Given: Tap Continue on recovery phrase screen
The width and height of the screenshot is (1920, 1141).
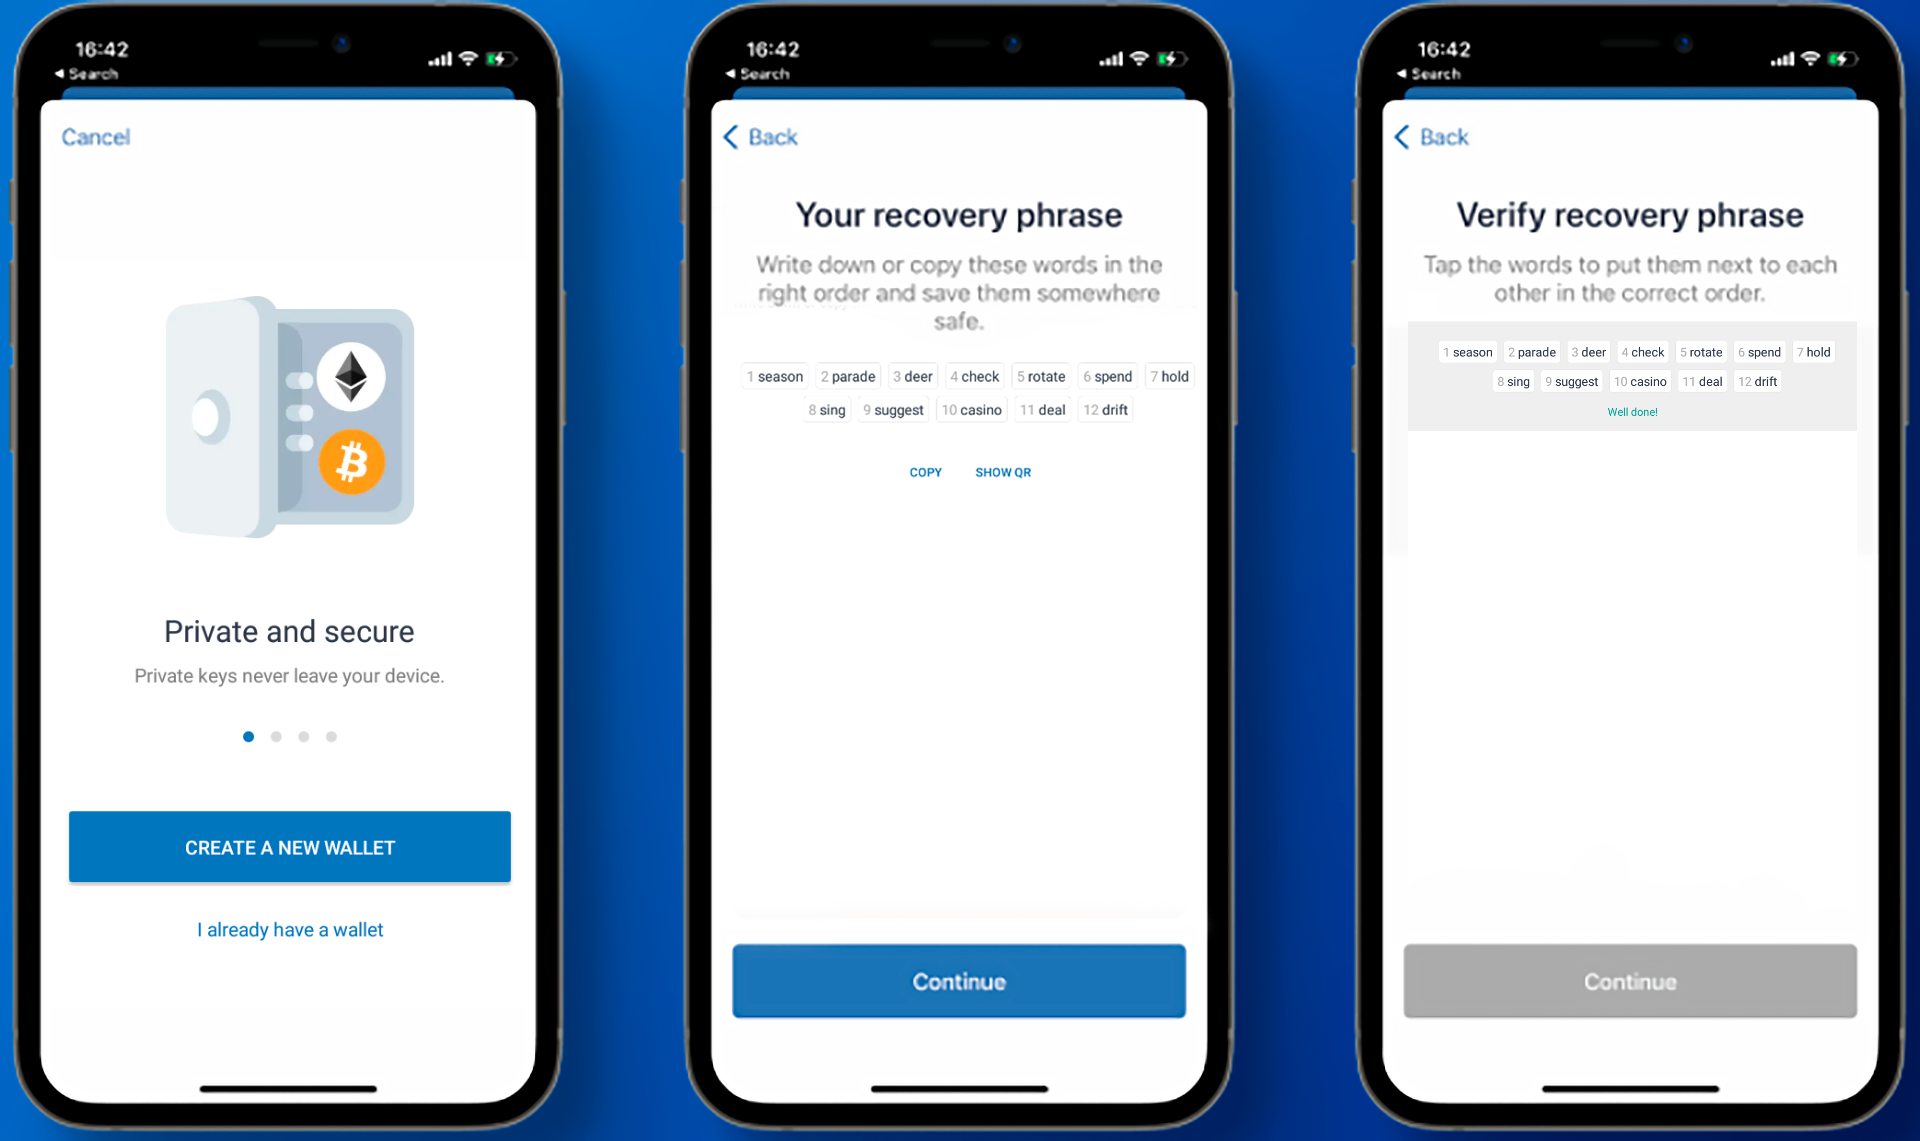Looking at the screenshot, I should 959,981.
